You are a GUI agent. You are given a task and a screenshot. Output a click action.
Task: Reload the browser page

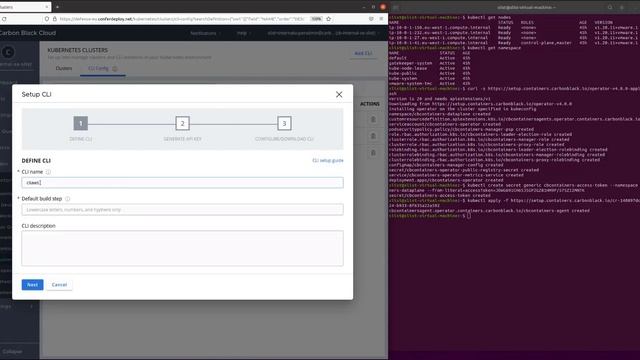[x=4, y=19]
